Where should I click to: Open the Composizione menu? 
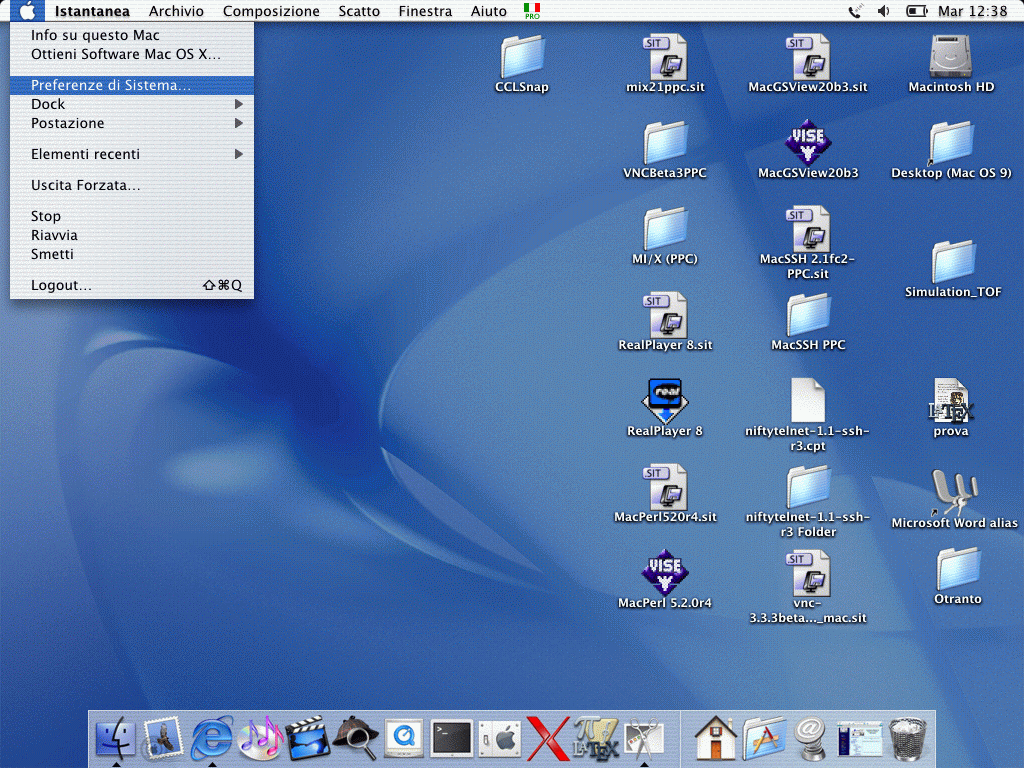(271, 11)
